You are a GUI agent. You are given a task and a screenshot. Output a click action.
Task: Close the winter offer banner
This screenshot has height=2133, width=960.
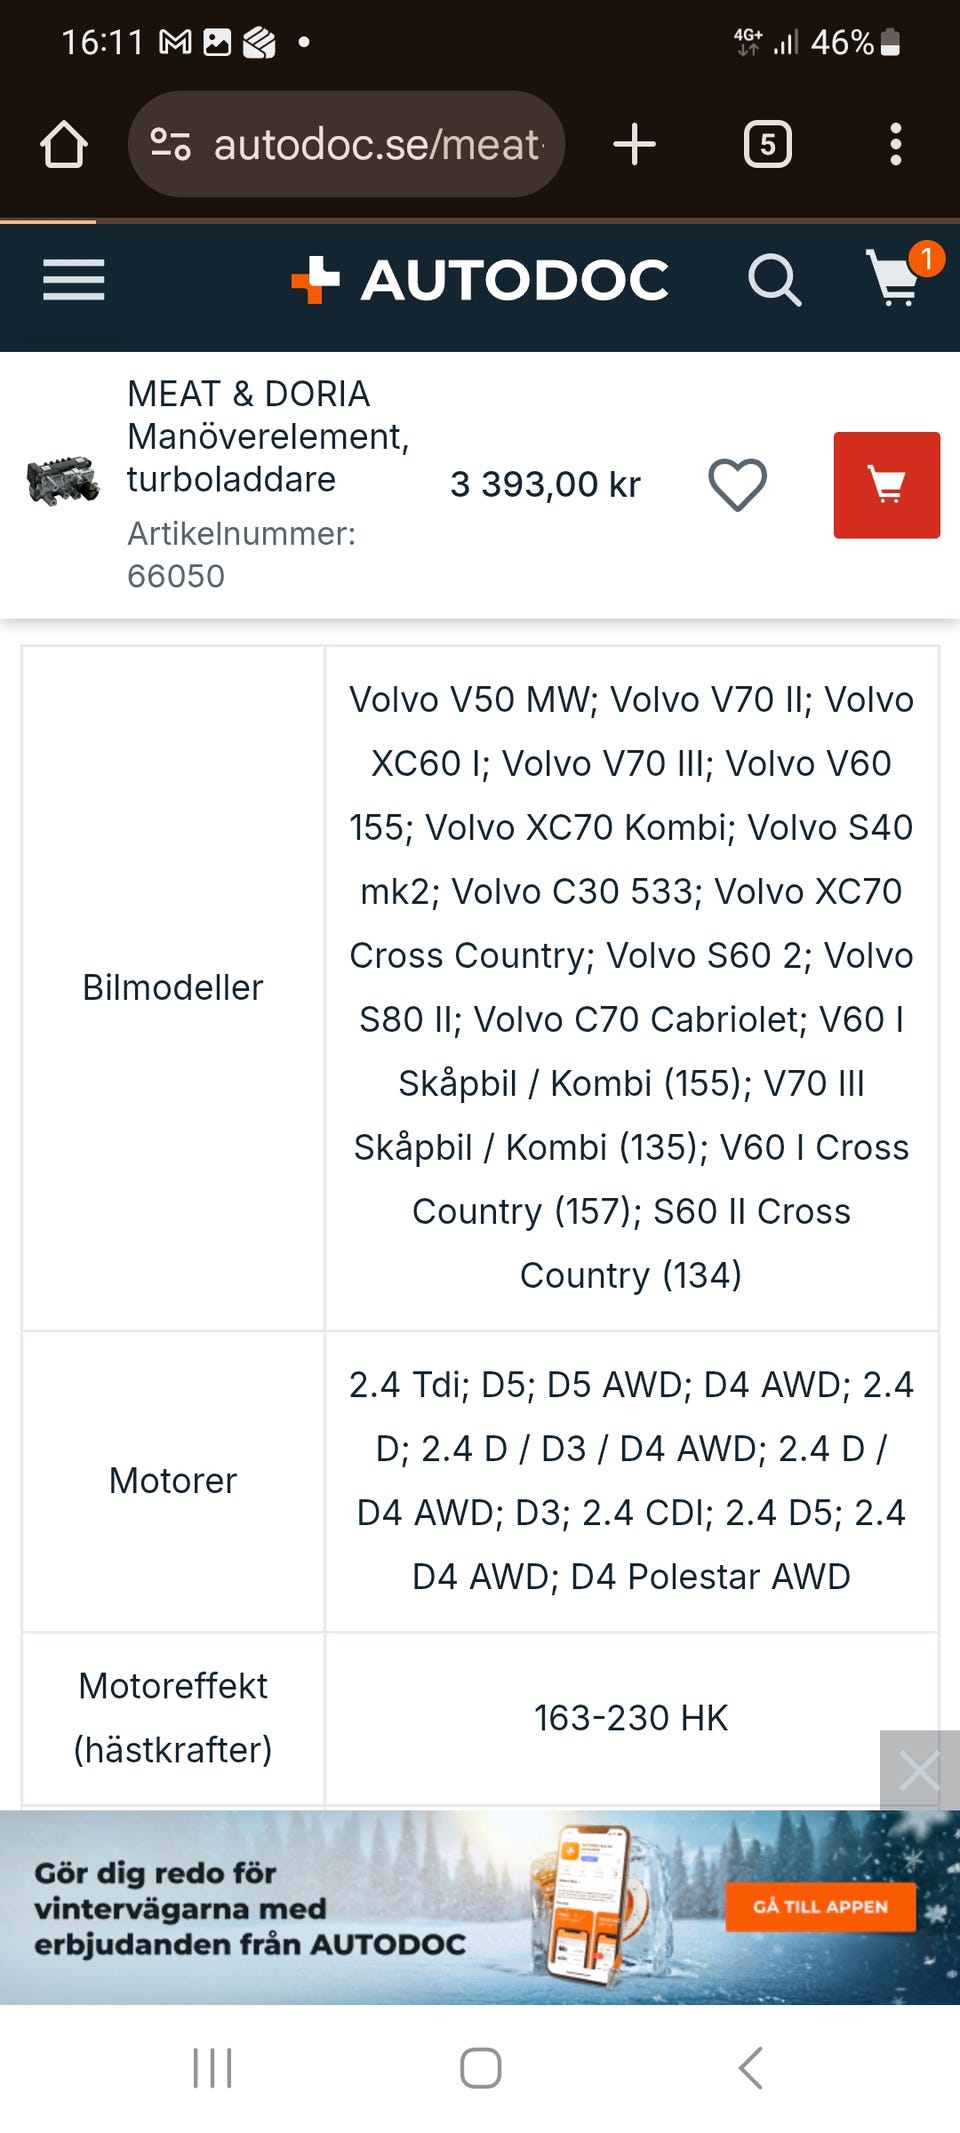click(x=919, y=1771)
